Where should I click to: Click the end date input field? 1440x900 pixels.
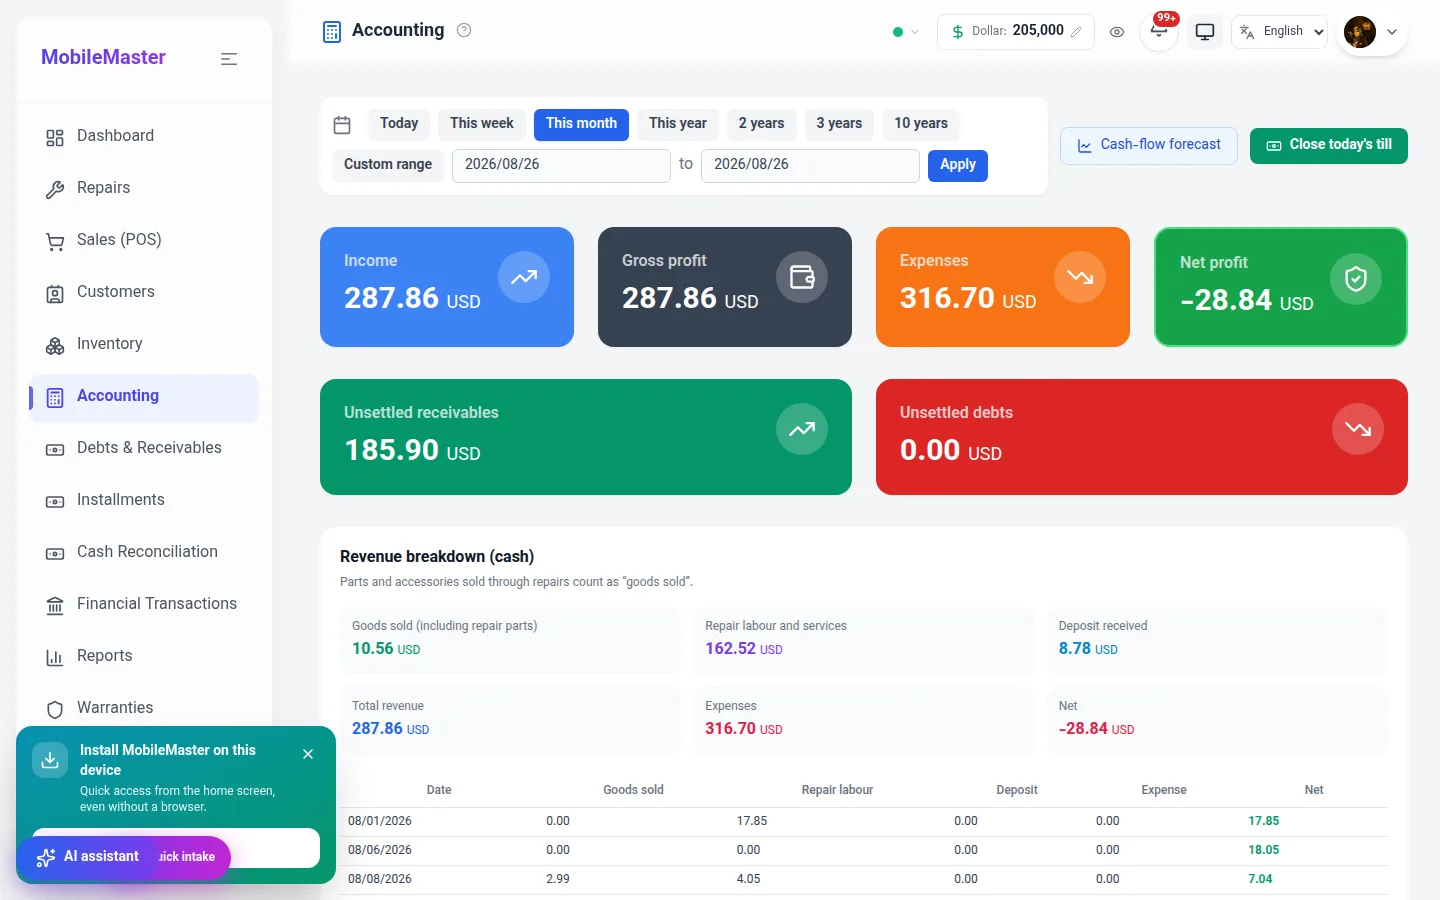pos(810,165)
